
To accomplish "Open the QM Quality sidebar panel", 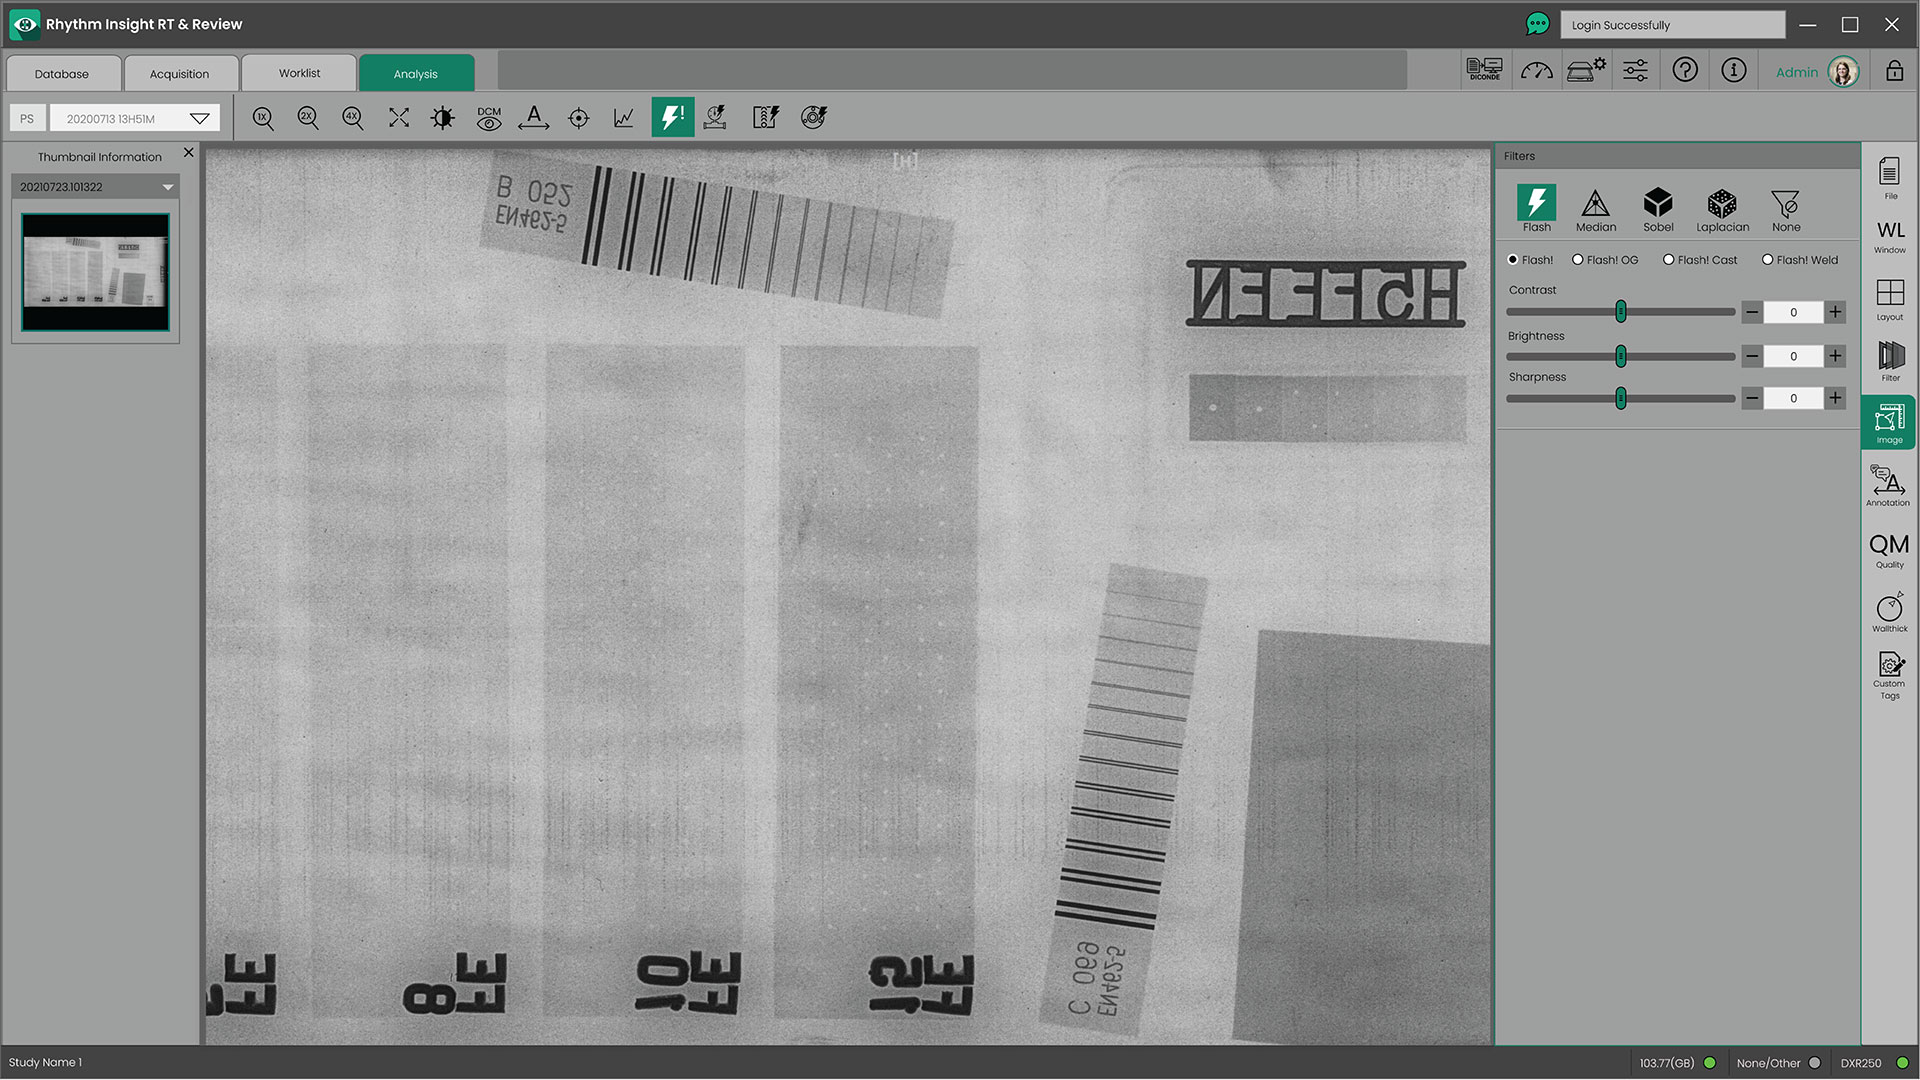I will point(1889,550).
